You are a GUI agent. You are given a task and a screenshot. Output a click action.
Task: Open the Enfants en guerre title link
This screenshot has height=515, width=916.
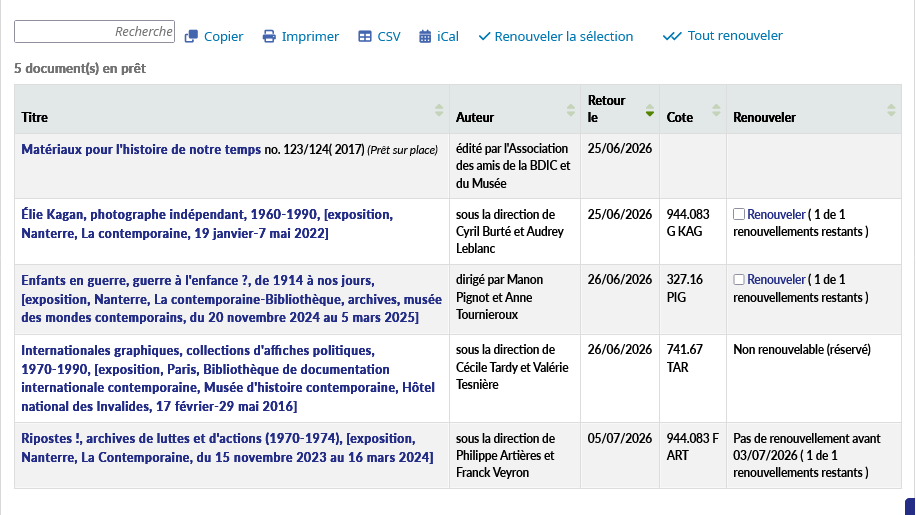point(231,299)
